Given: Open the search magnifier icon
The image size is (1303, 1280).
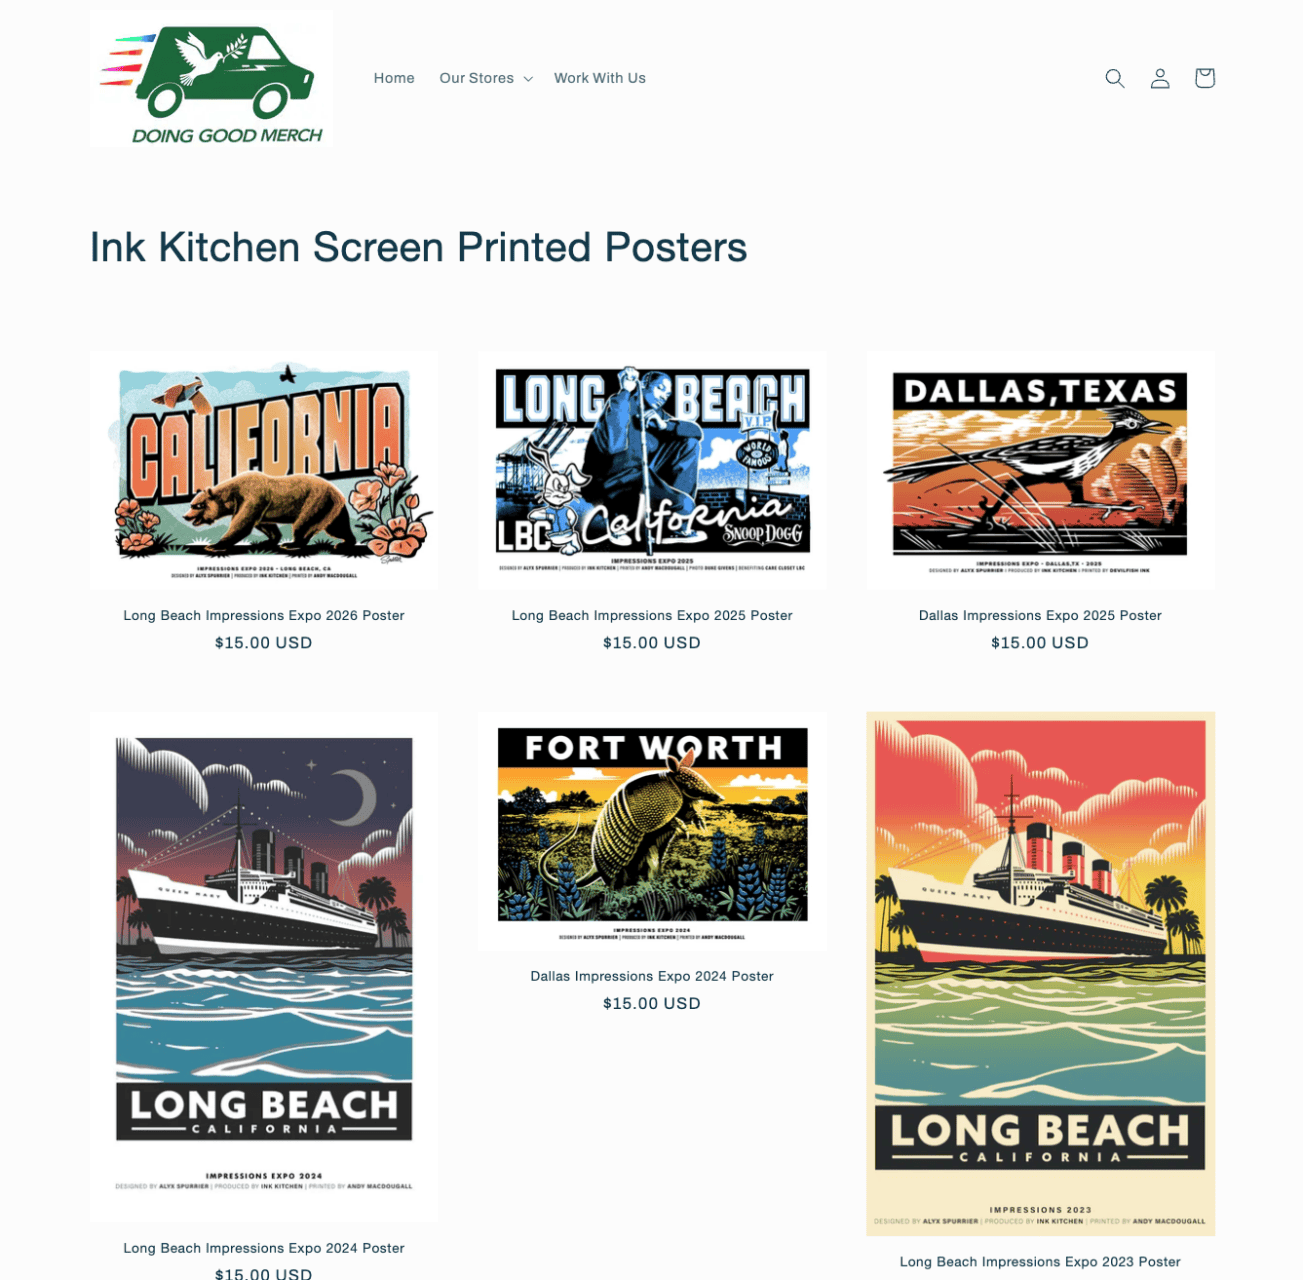Looking at the screenshot, I should point(1115,78).
